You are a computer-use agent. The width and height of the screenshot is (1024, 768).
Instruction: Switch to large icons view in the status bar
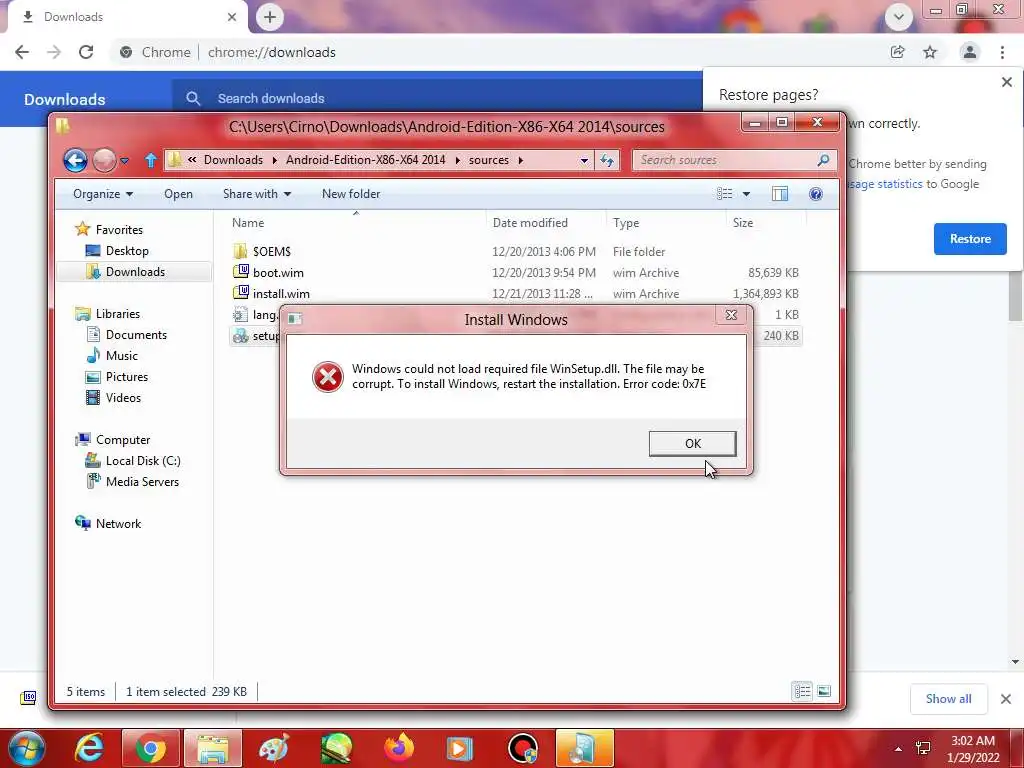pyautogui.click(x=824, y=691)
